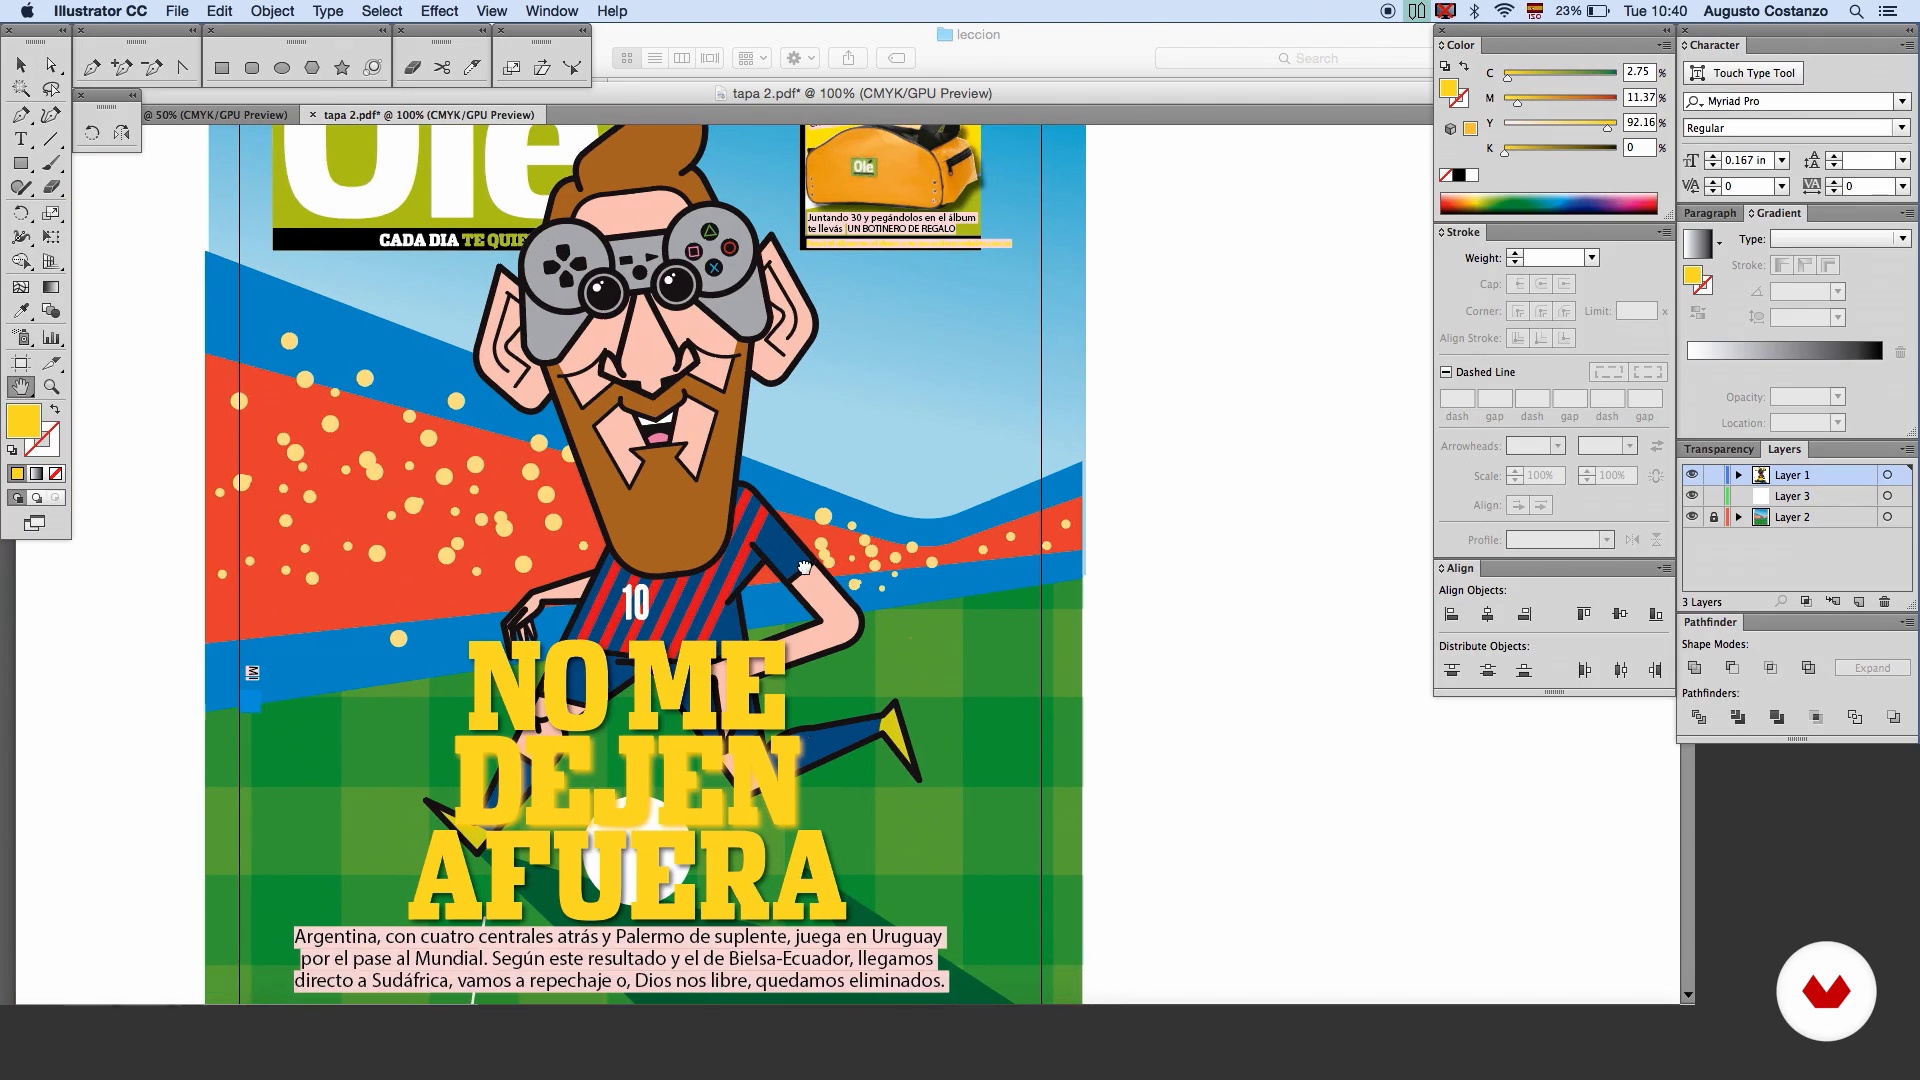Open the Myriad Pro font dropdown
The width and height of the screenshot is (1920, 1080).
(1902, 101)
